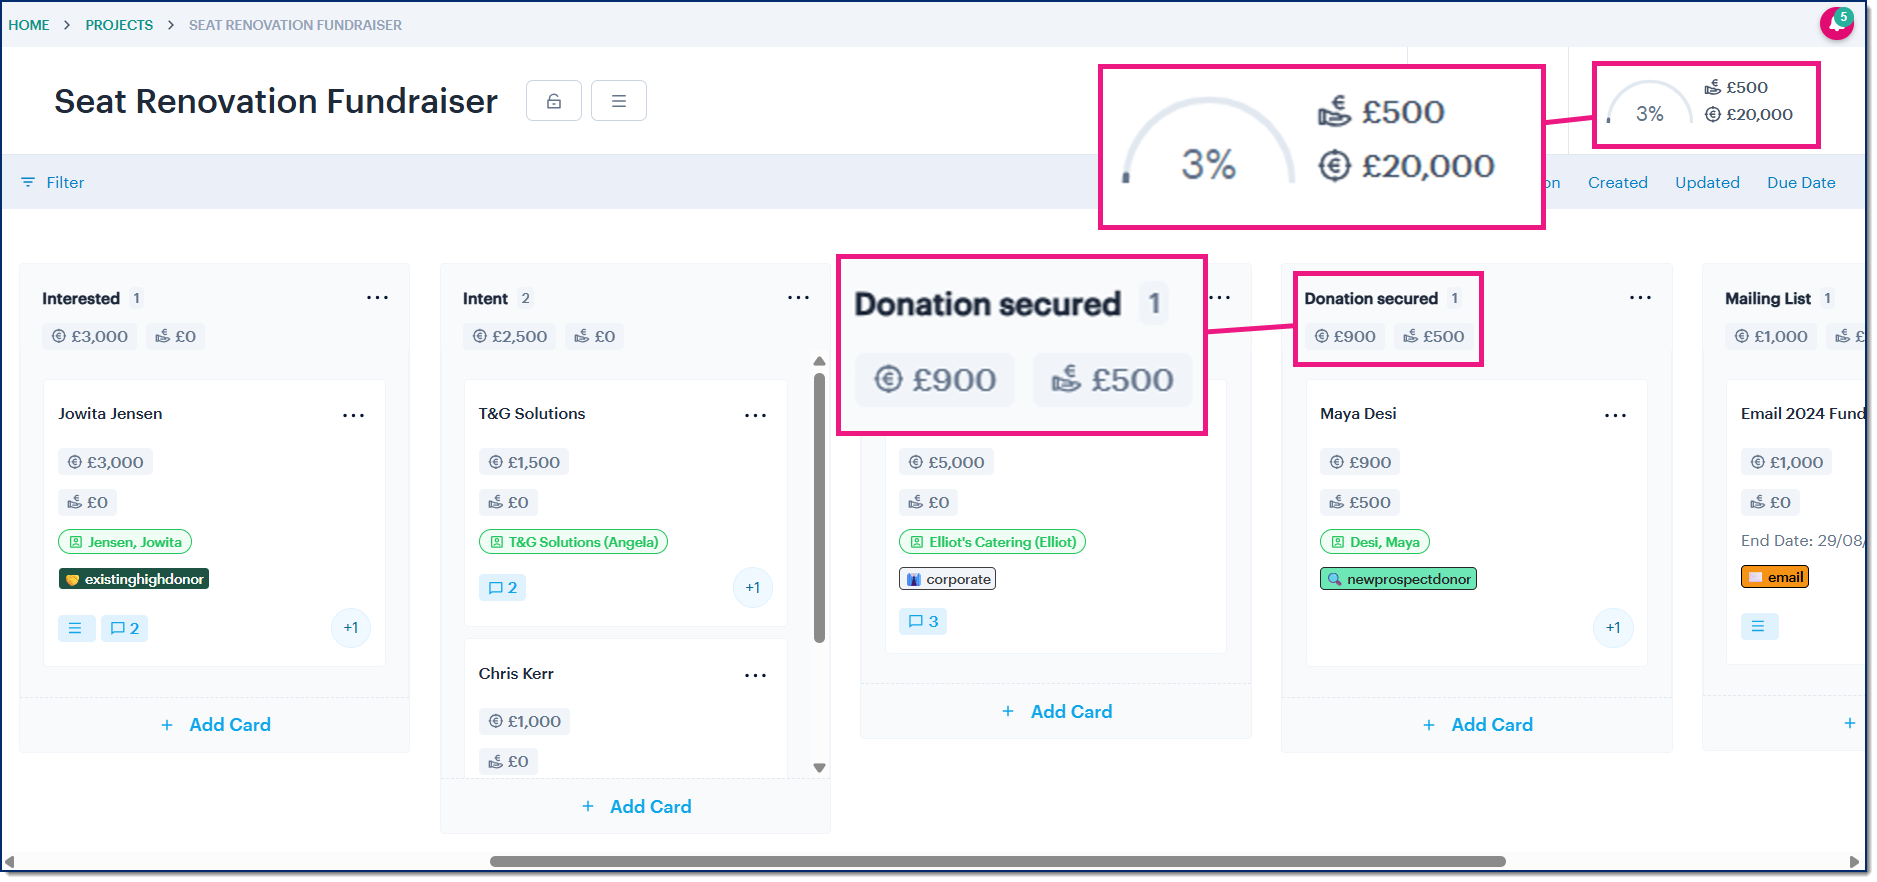Click the Filter button

pyautogui.click(x=52, y=182)
